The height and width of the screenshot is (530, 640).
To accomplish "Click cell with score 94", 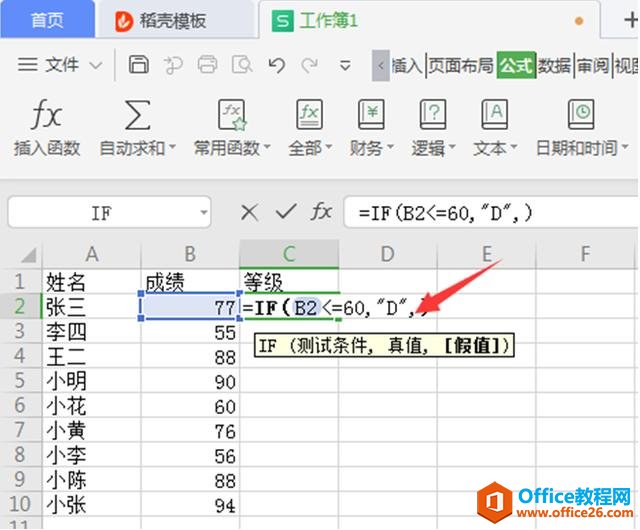I will pos(190,505).
